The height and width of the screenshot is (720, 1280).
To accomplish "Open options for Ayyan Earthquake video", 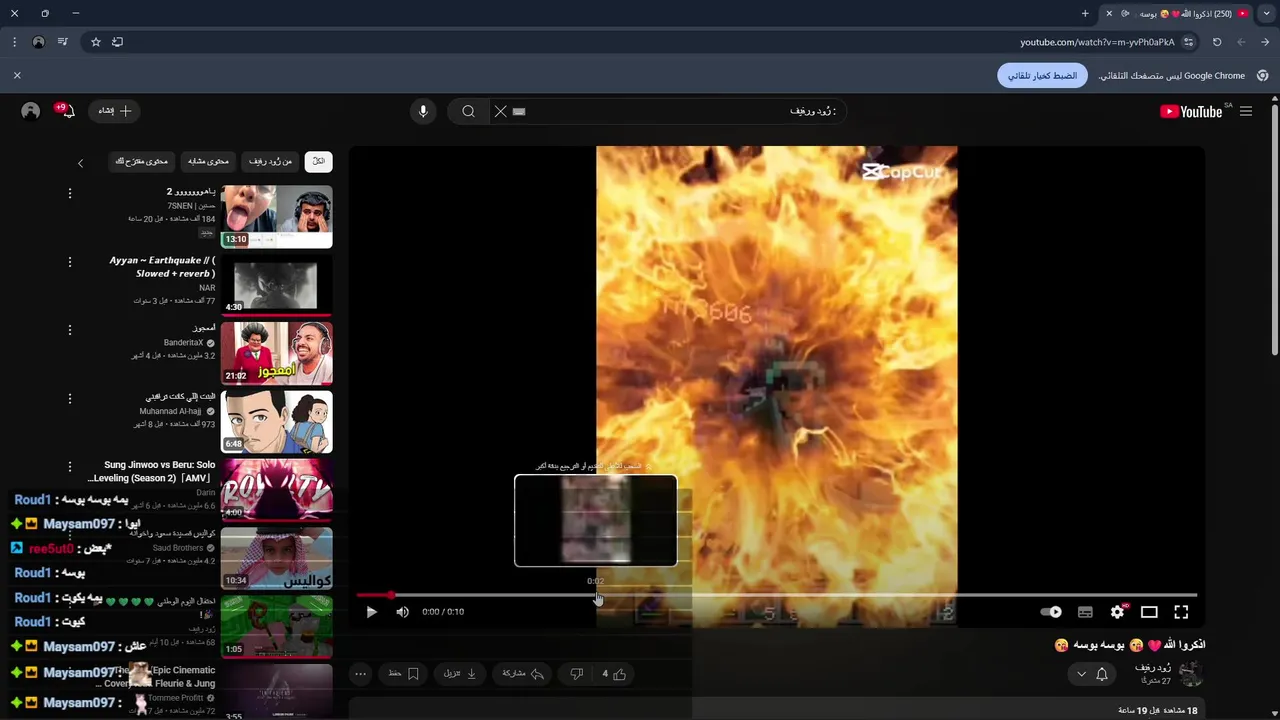I will [x=70, y=262].
